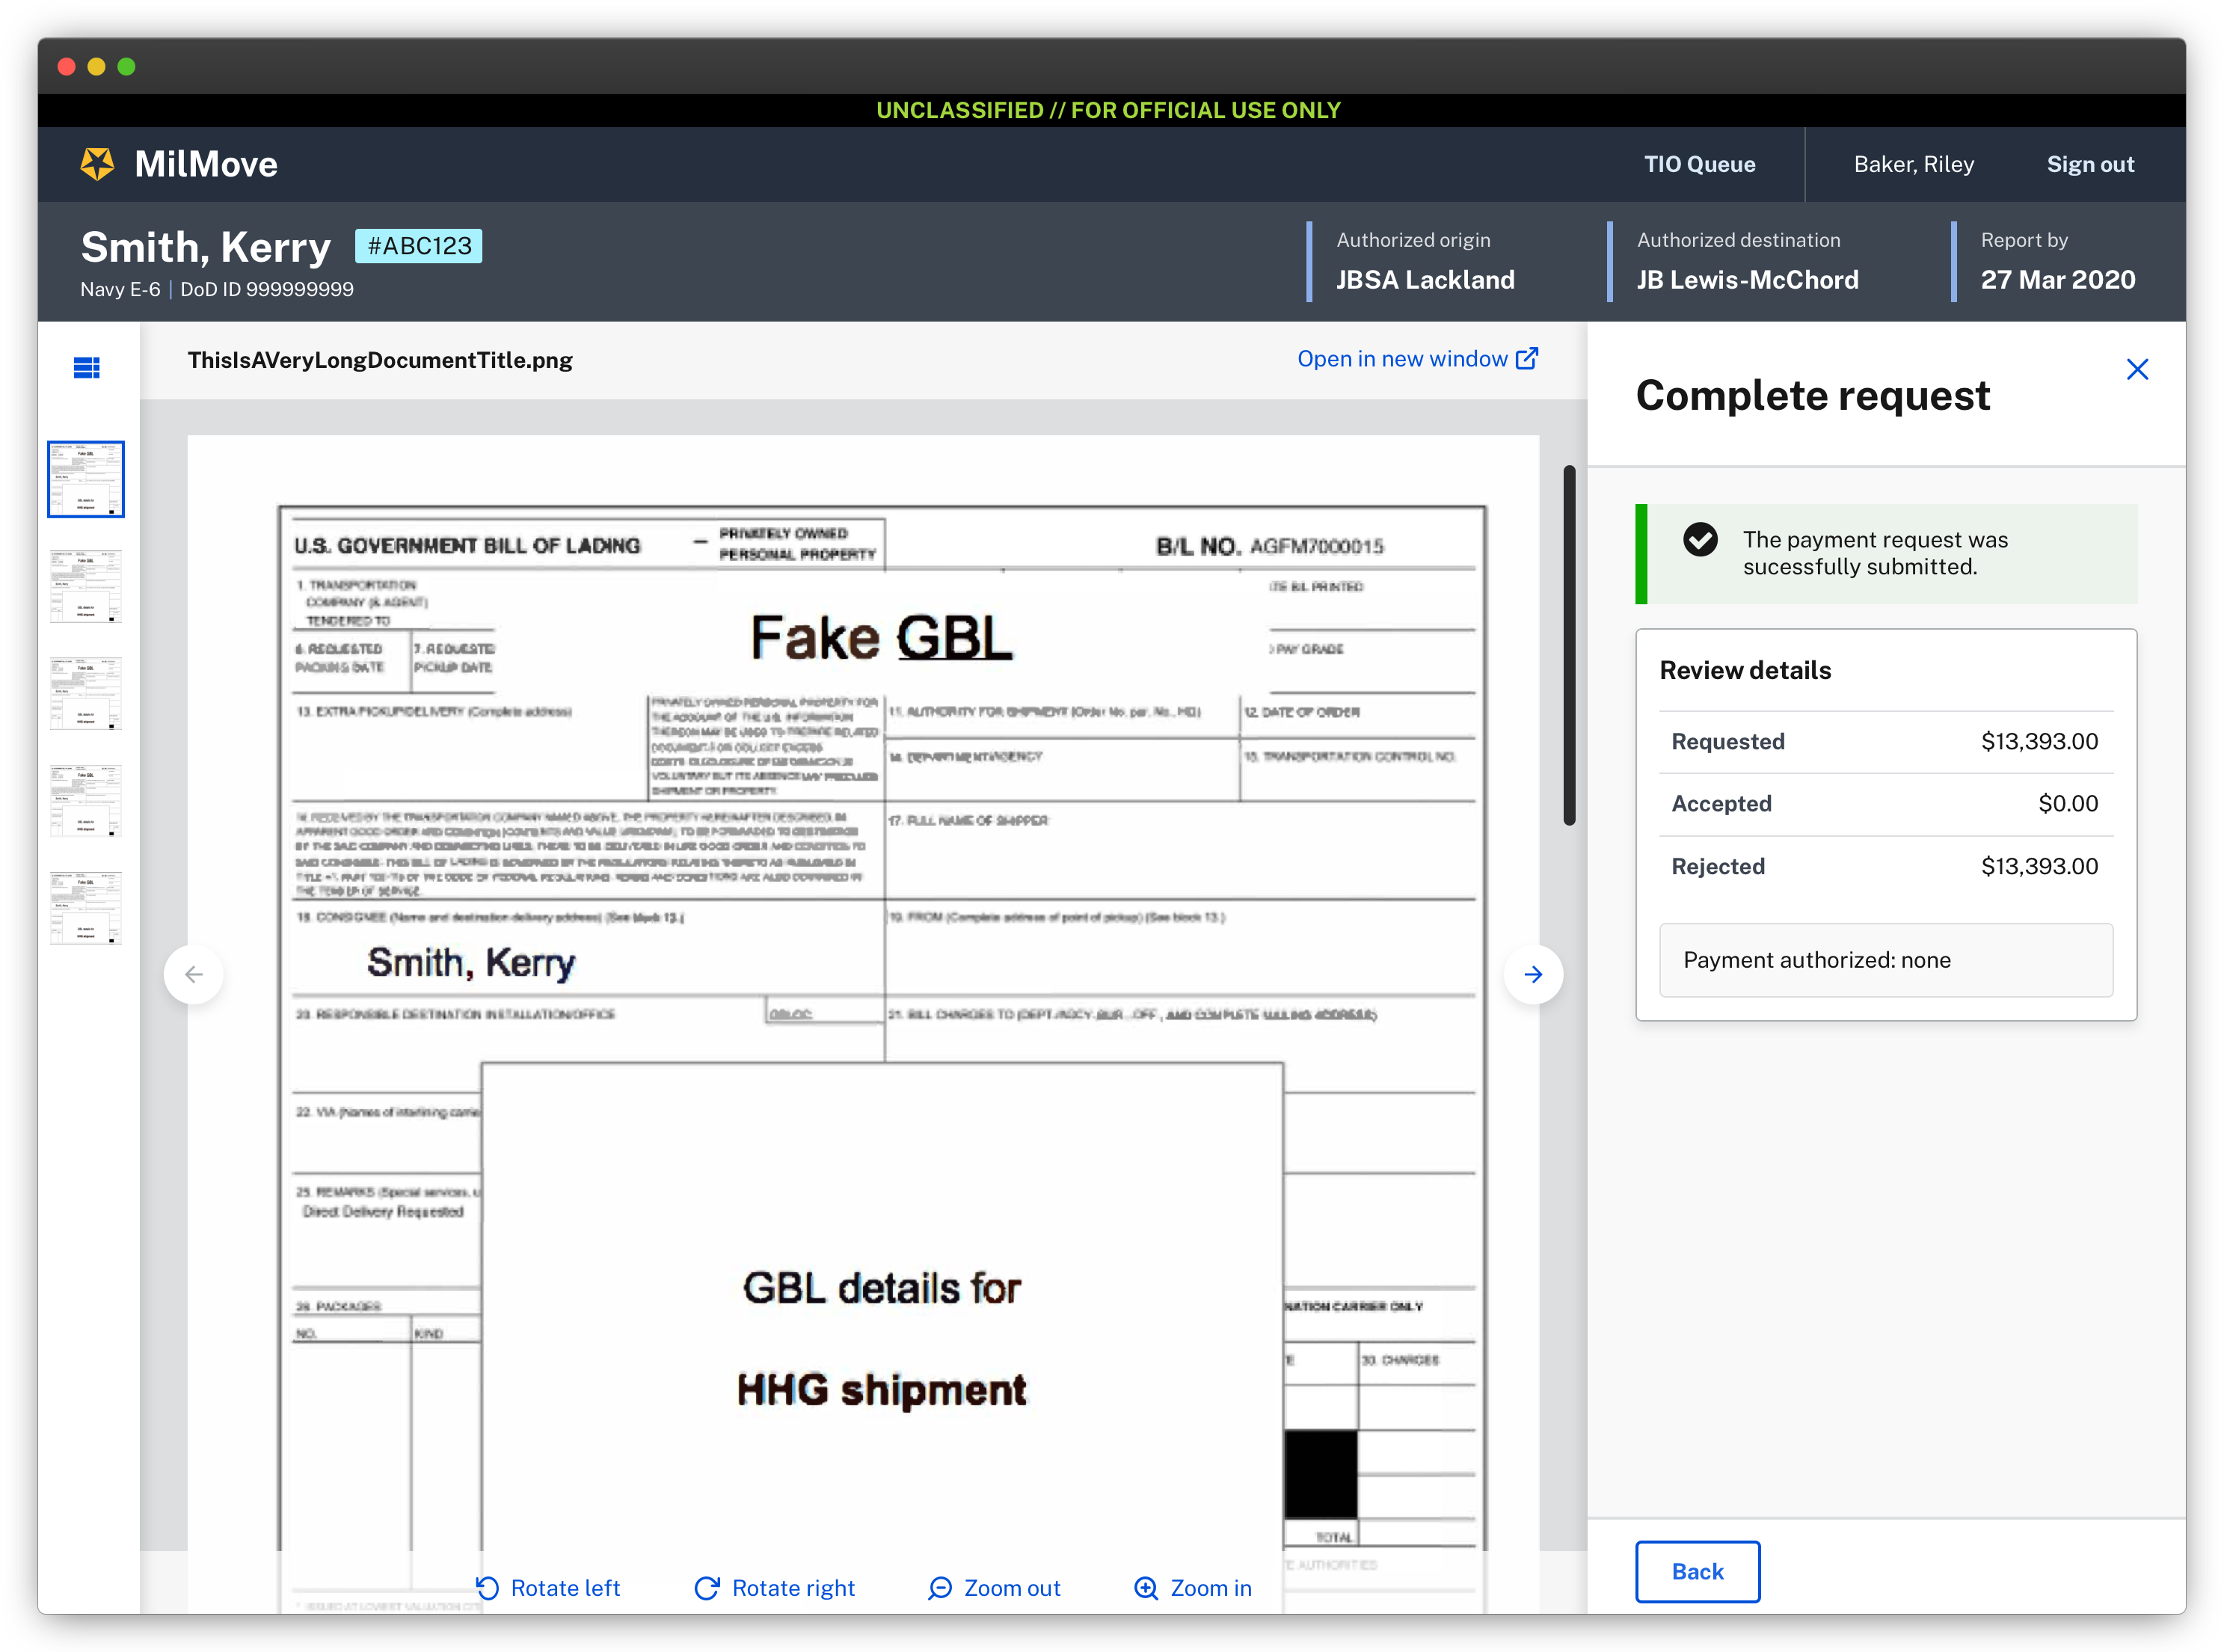This screenshot has width=2224, height=1652.
Task: Select the fifth page thumbnail
Action: (x=86, y=908)
